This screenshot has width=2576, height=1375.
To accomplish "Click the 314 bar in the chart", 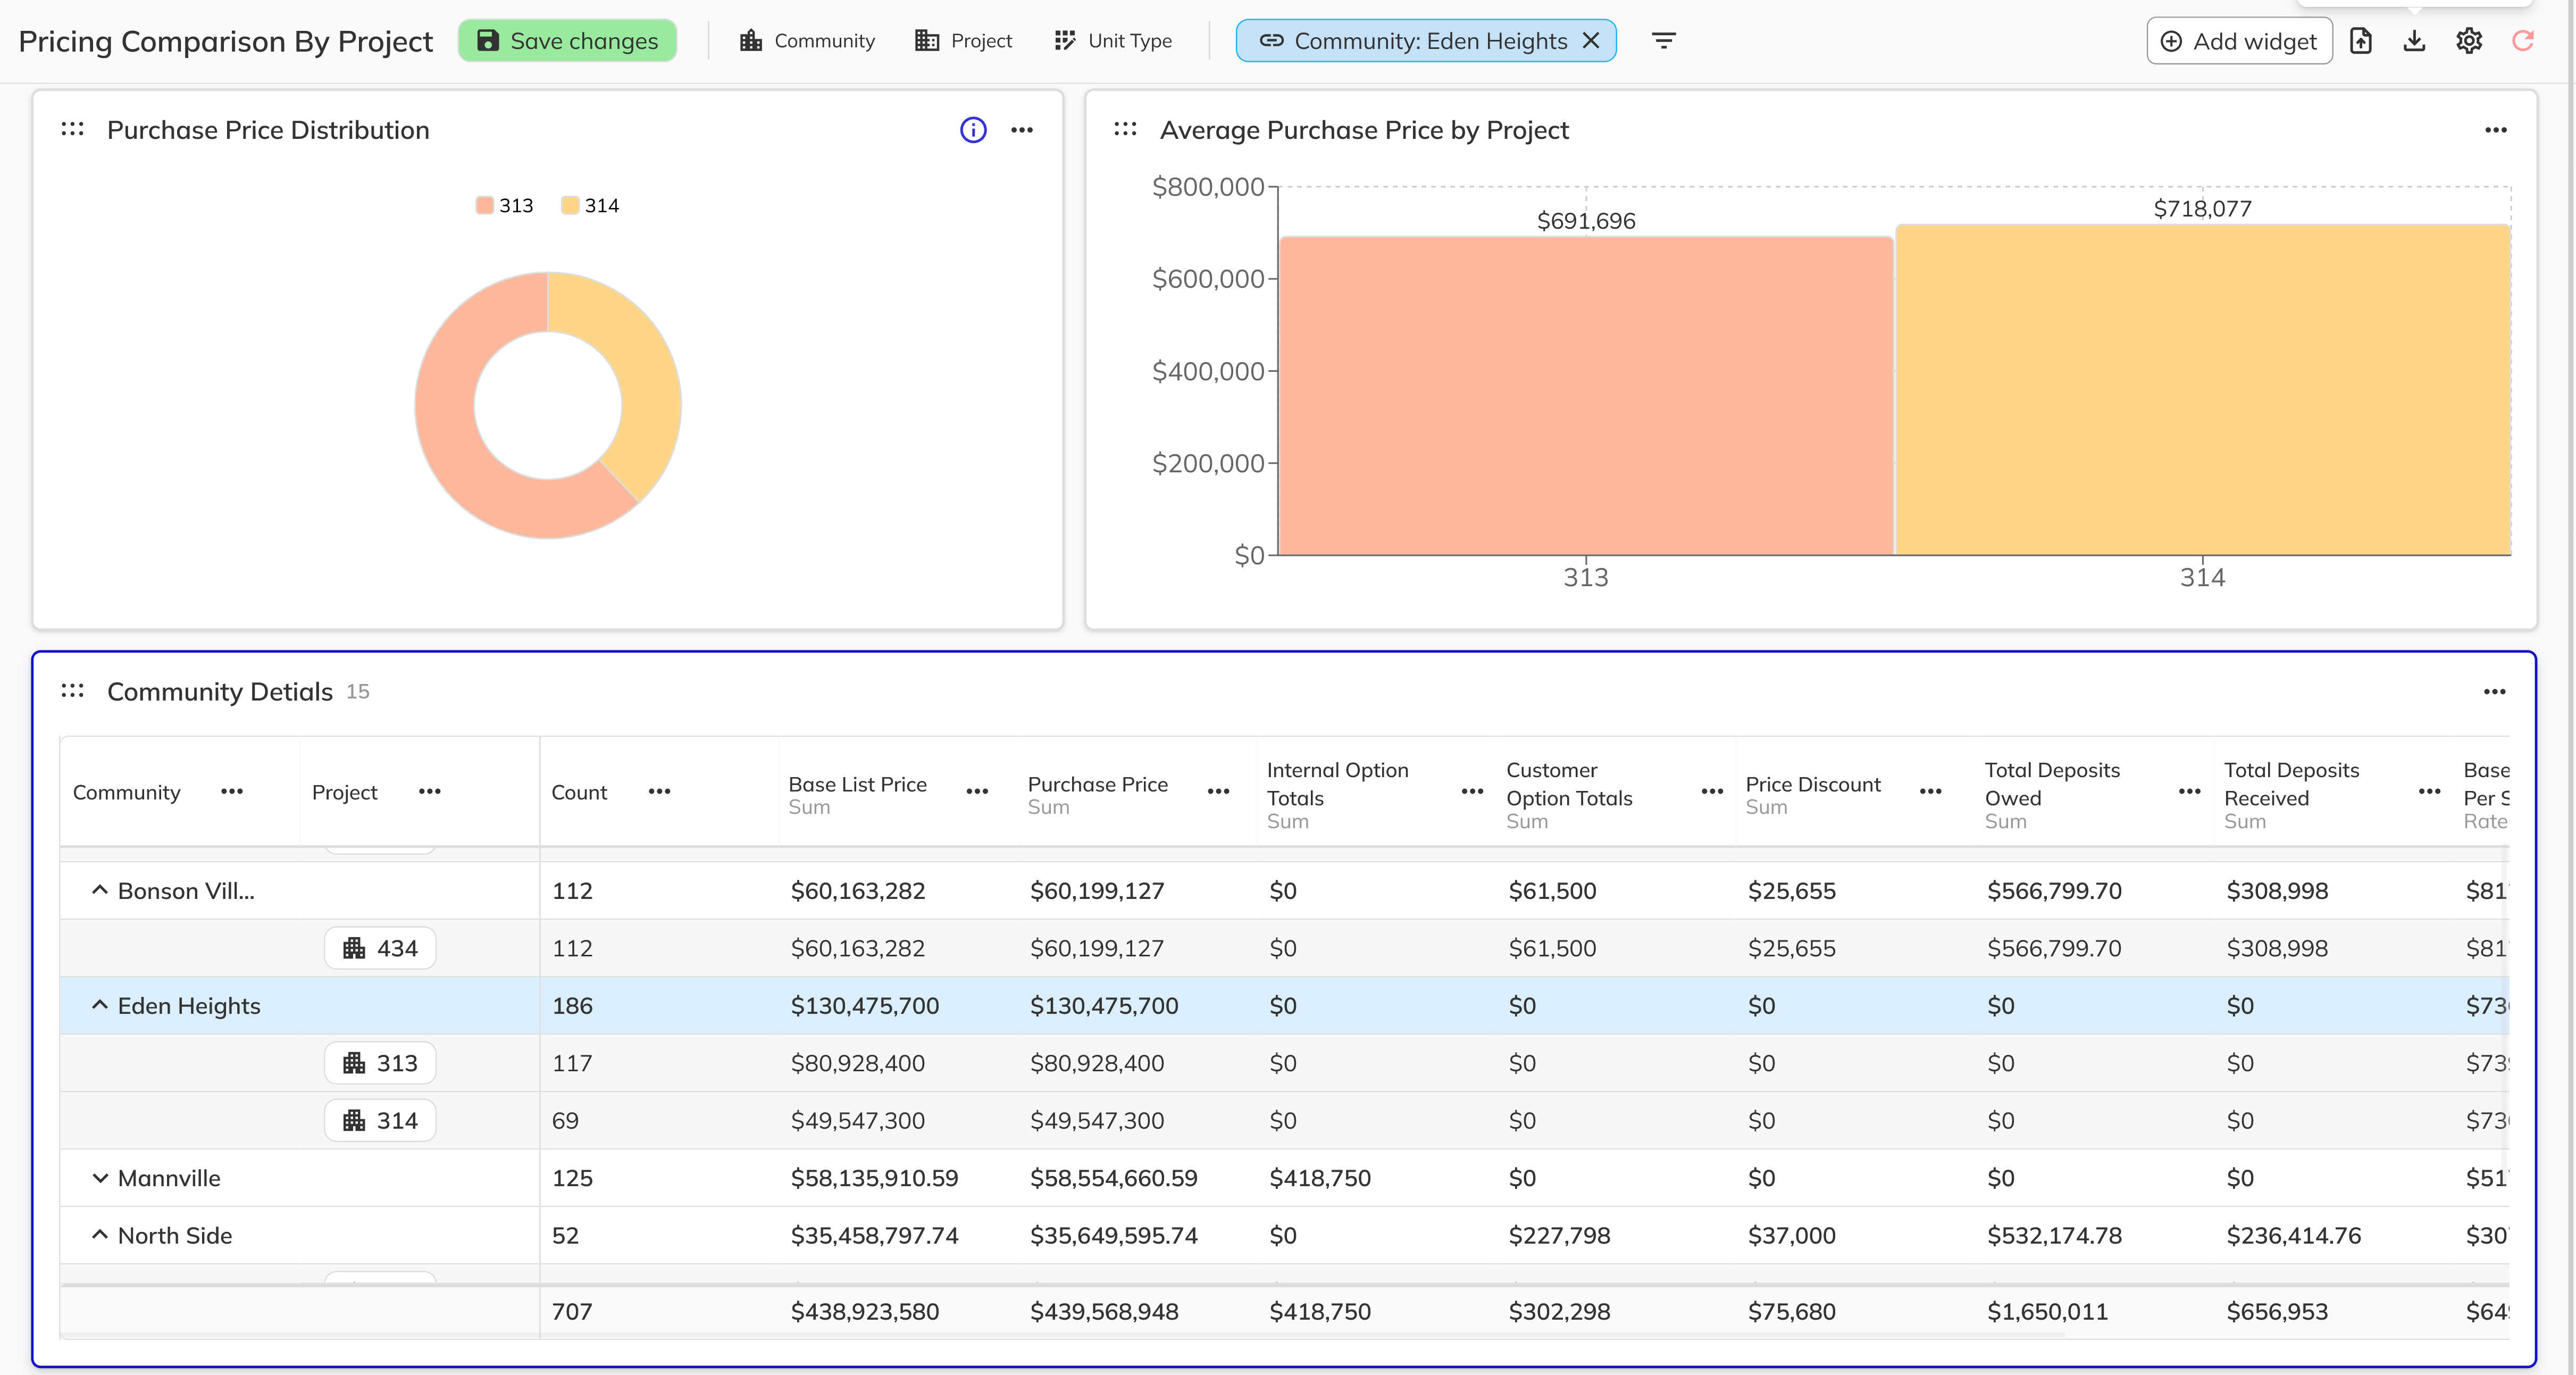I will pyautogui.click(x=2203, y=390).
